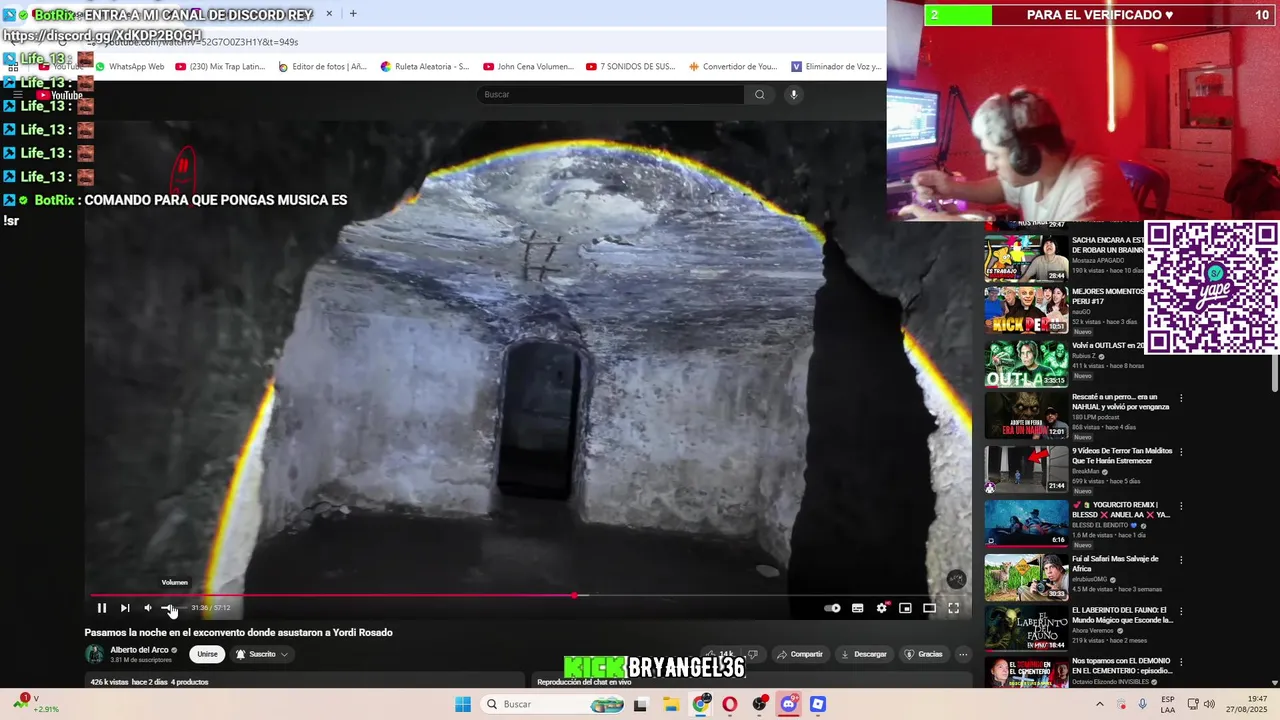Open Opera browser from the taskbar

(730, 704)
